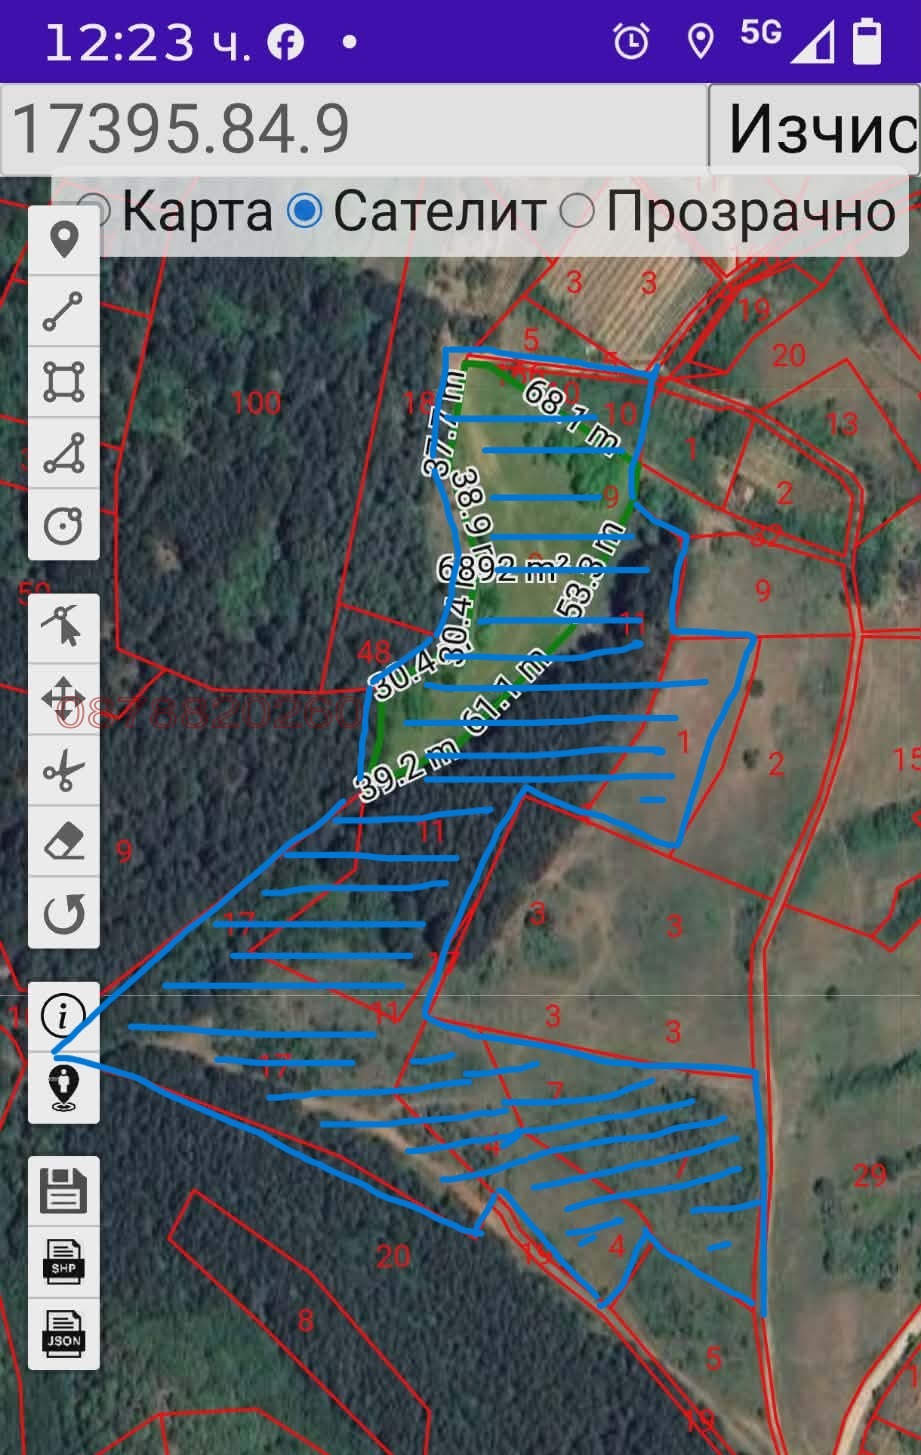Save drawing with floppy disk icon
Image resolution: width=921 pixels, height=1455 pixels.
64,1191
